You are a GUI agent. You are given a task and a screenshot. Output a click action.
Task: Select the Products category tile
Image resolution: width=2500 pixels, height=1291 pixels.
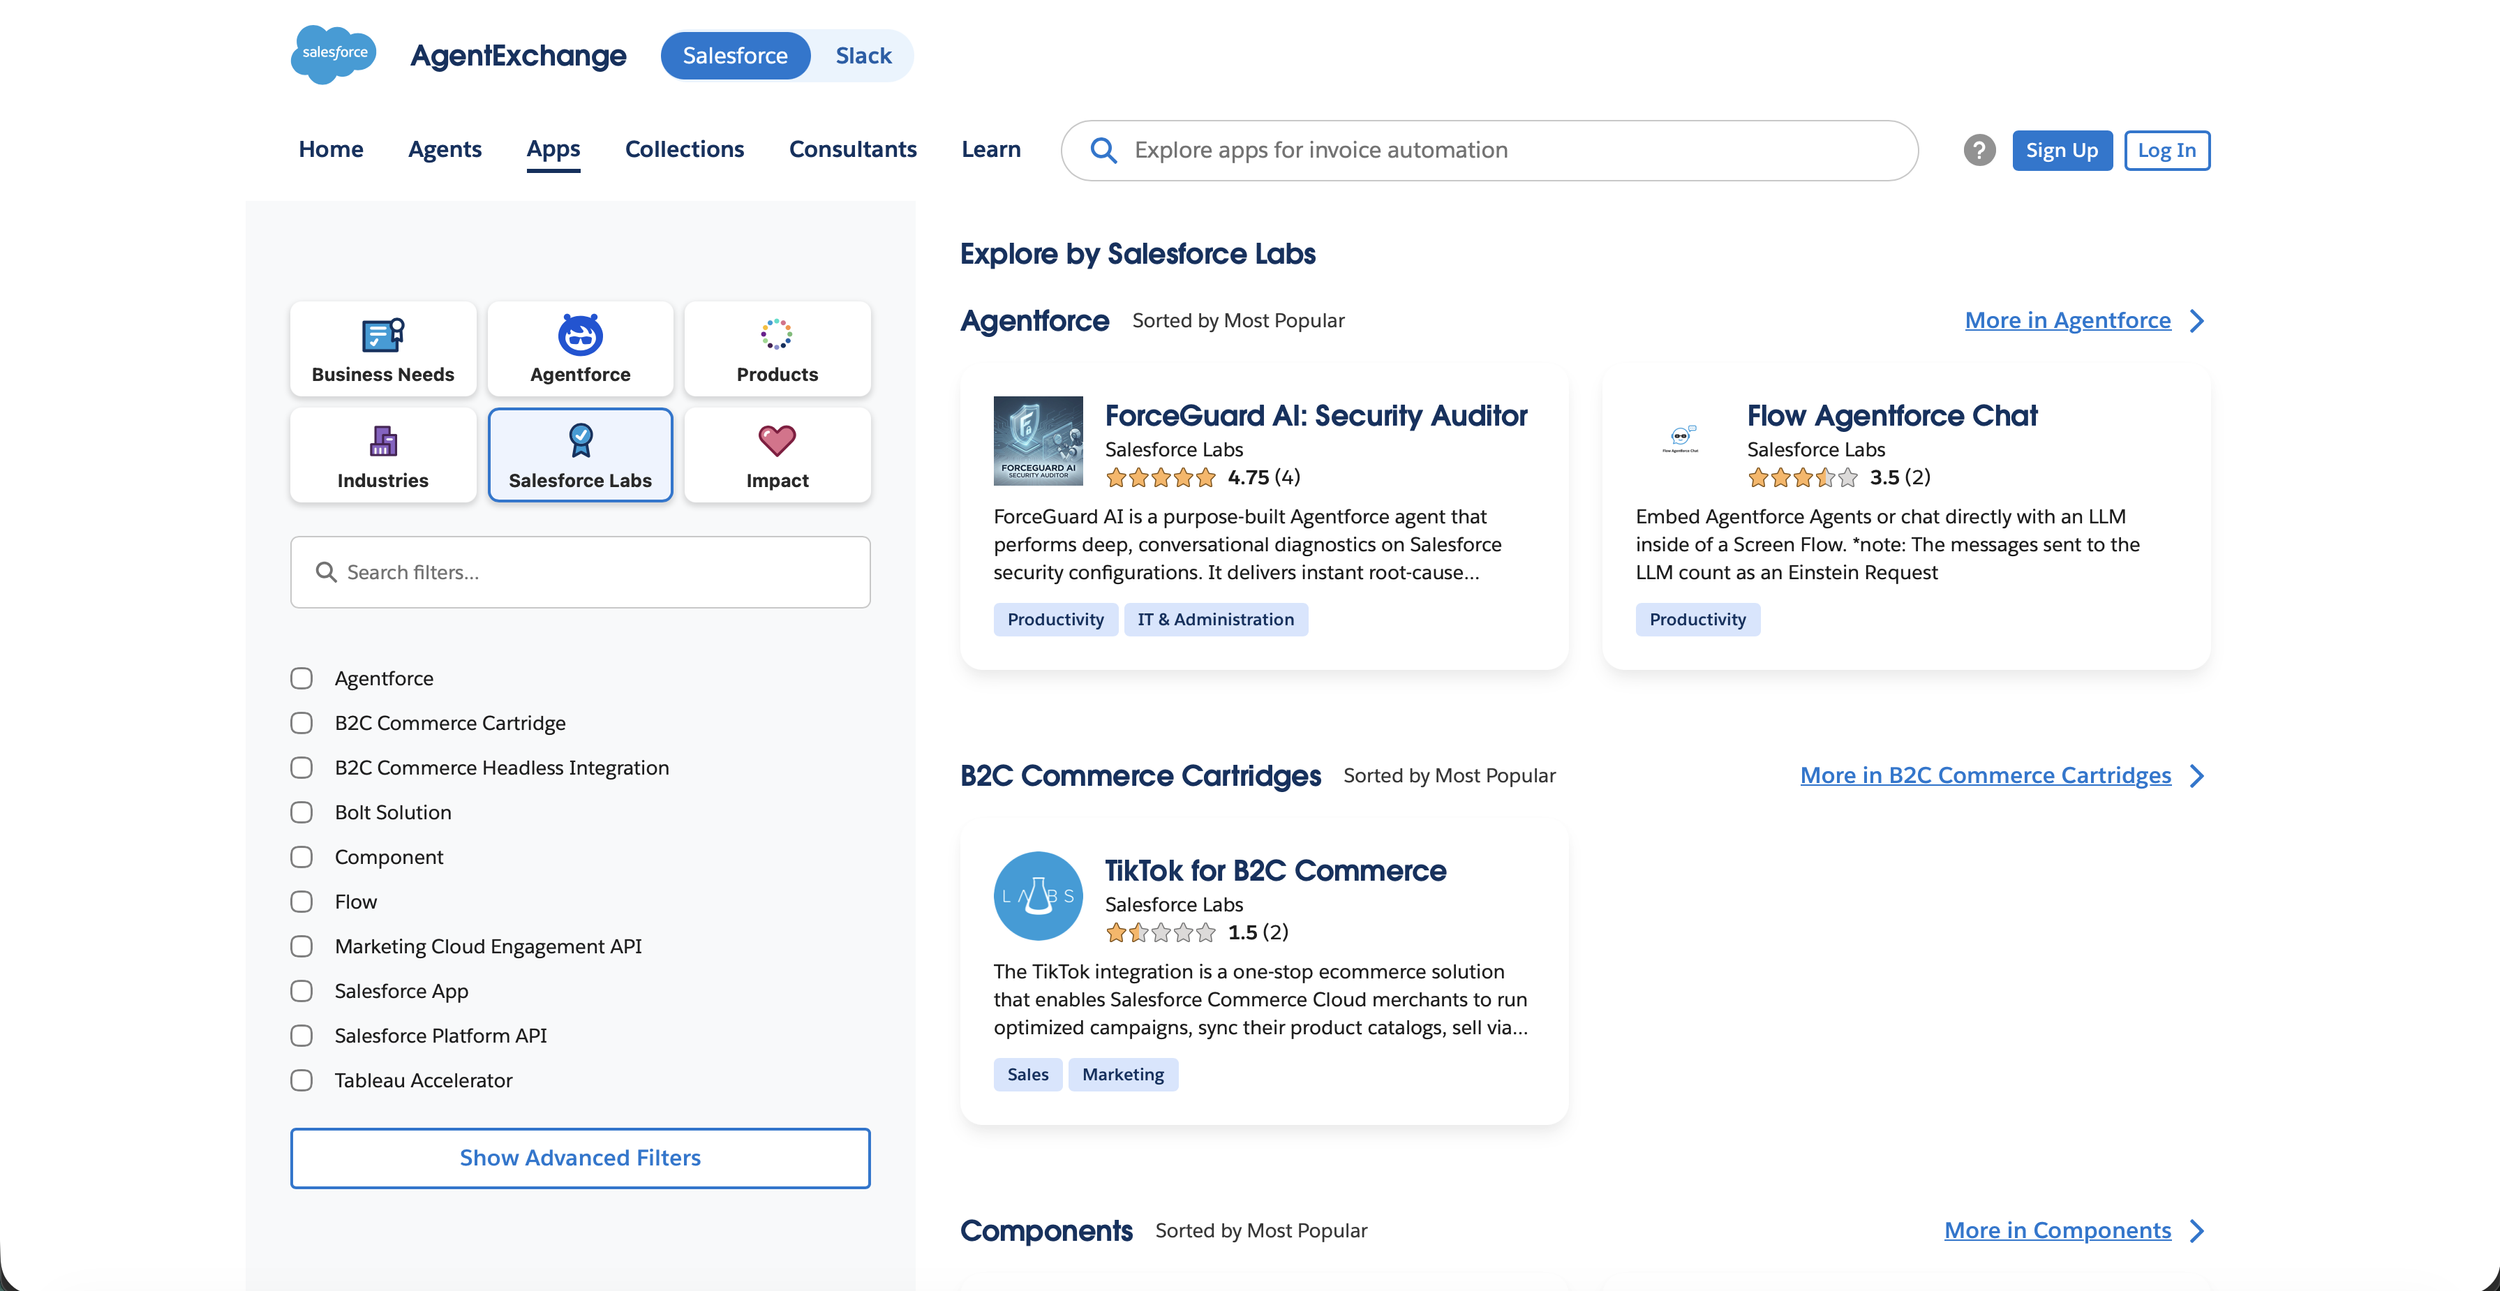tap(777, 349)
